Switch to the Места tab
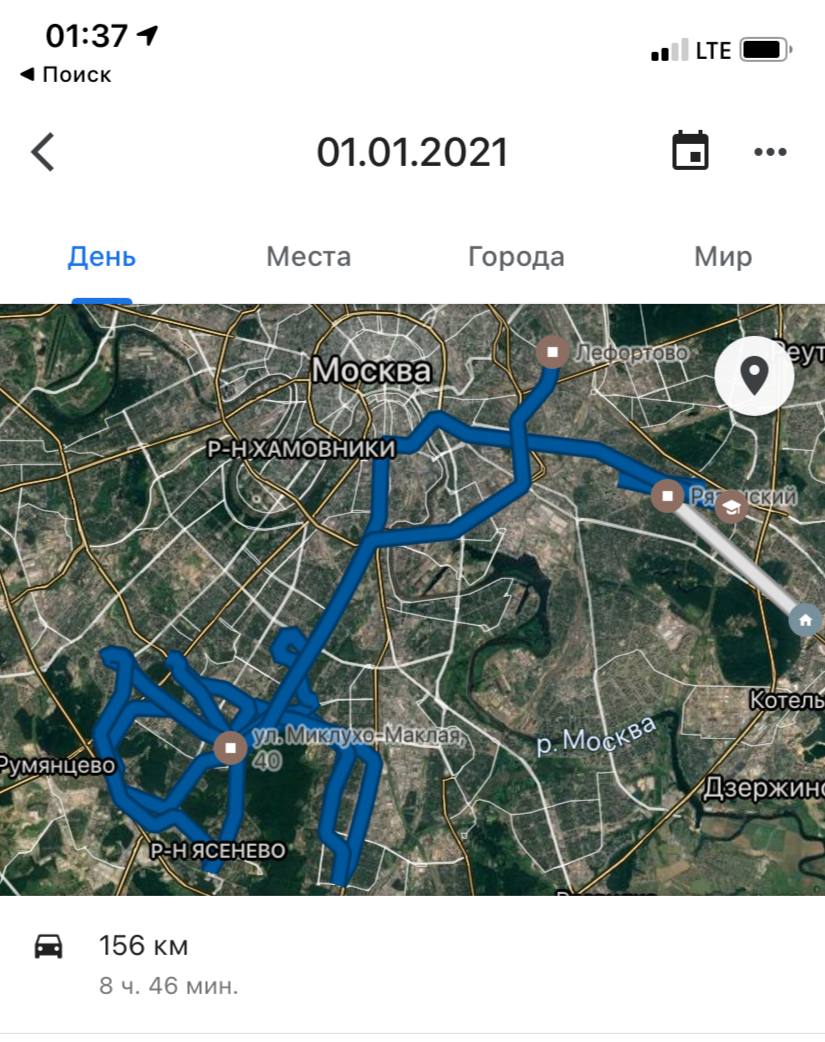Screen dimensions: 825x1042 click(x=308, y=257)
